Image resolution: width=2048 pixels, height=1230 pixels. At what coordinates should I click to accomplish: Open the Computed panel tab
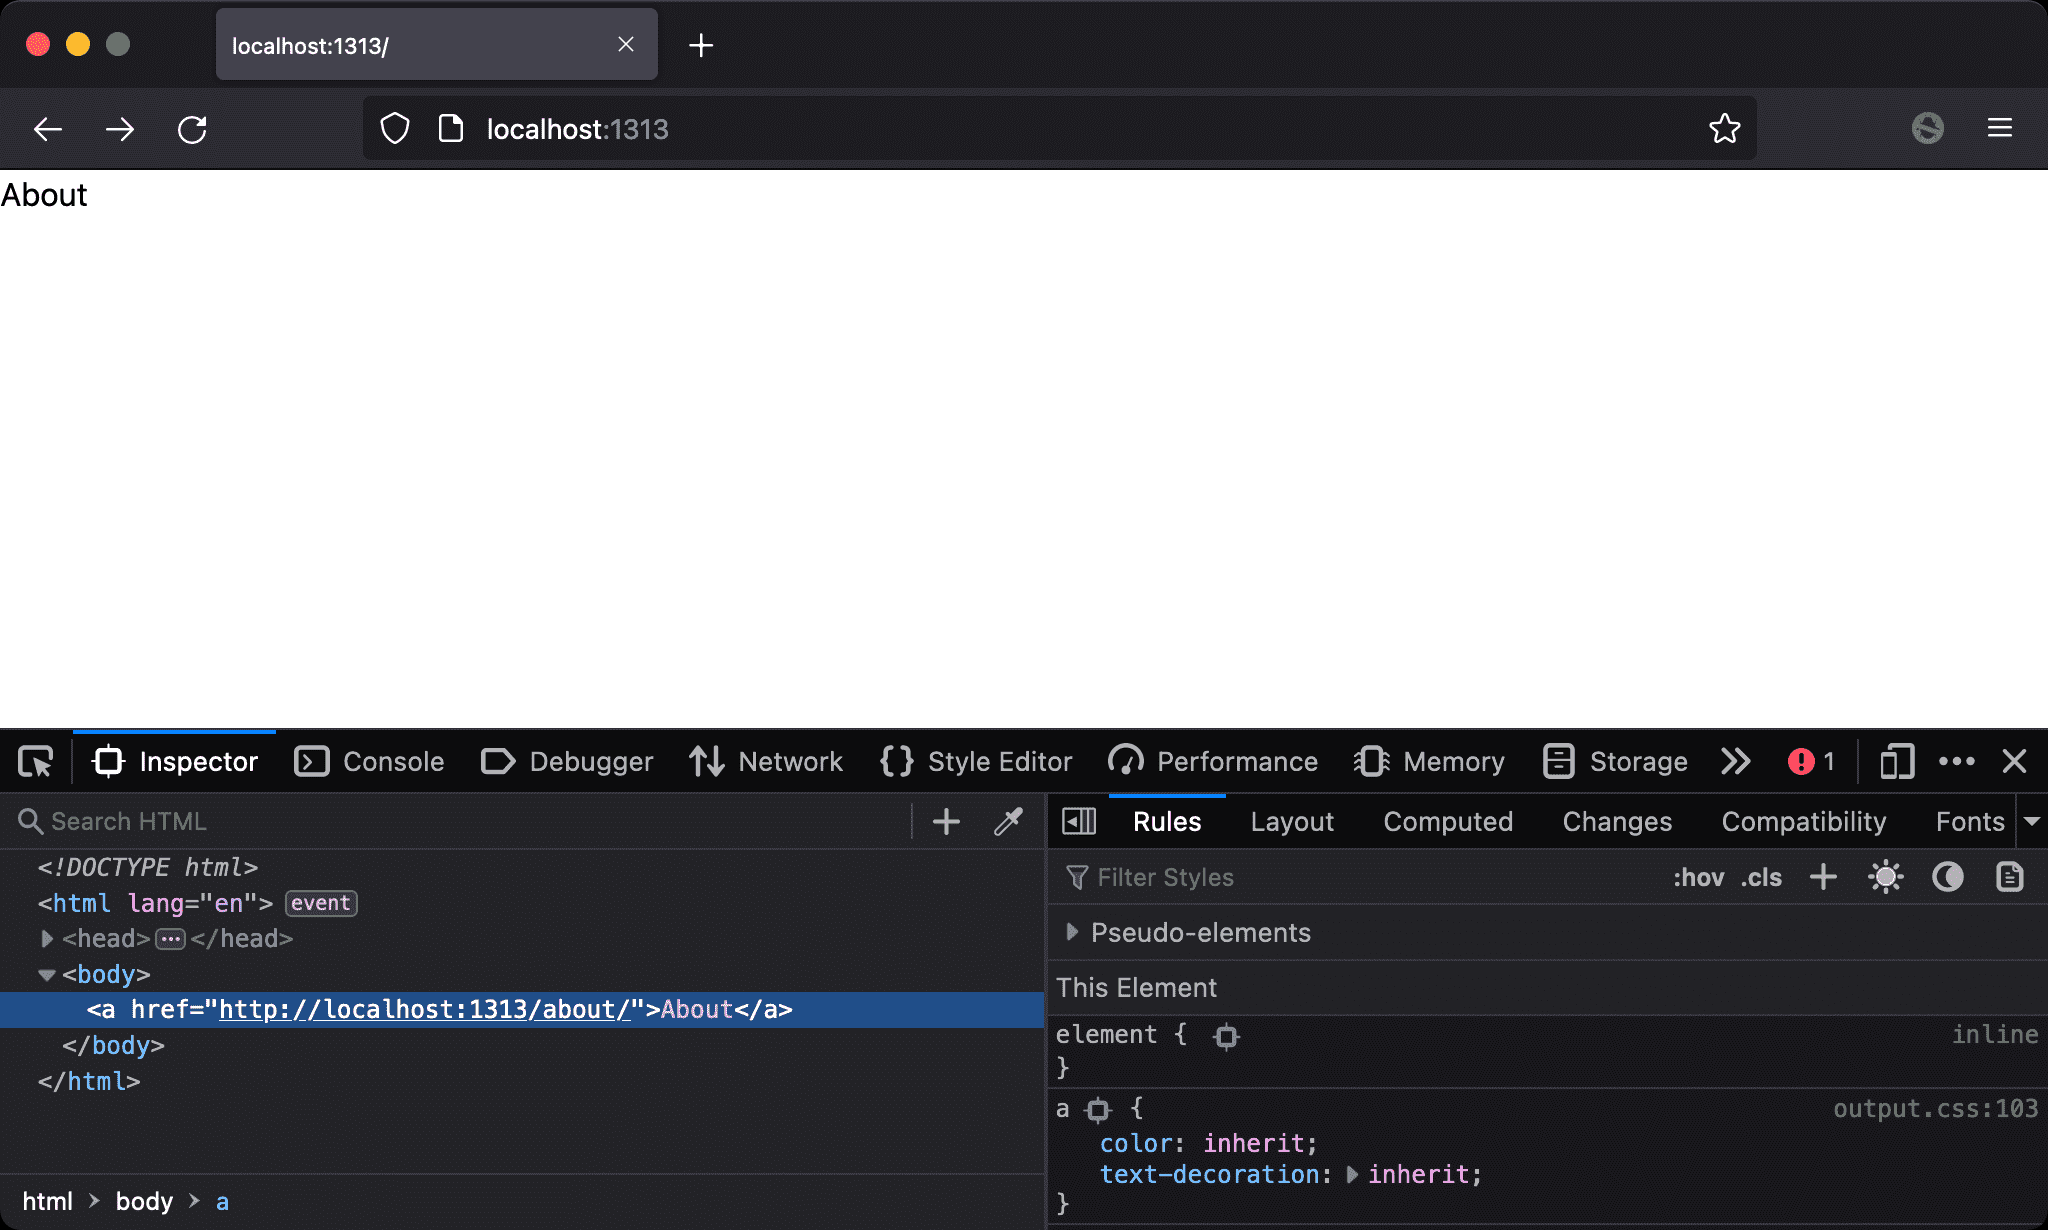1447,821
